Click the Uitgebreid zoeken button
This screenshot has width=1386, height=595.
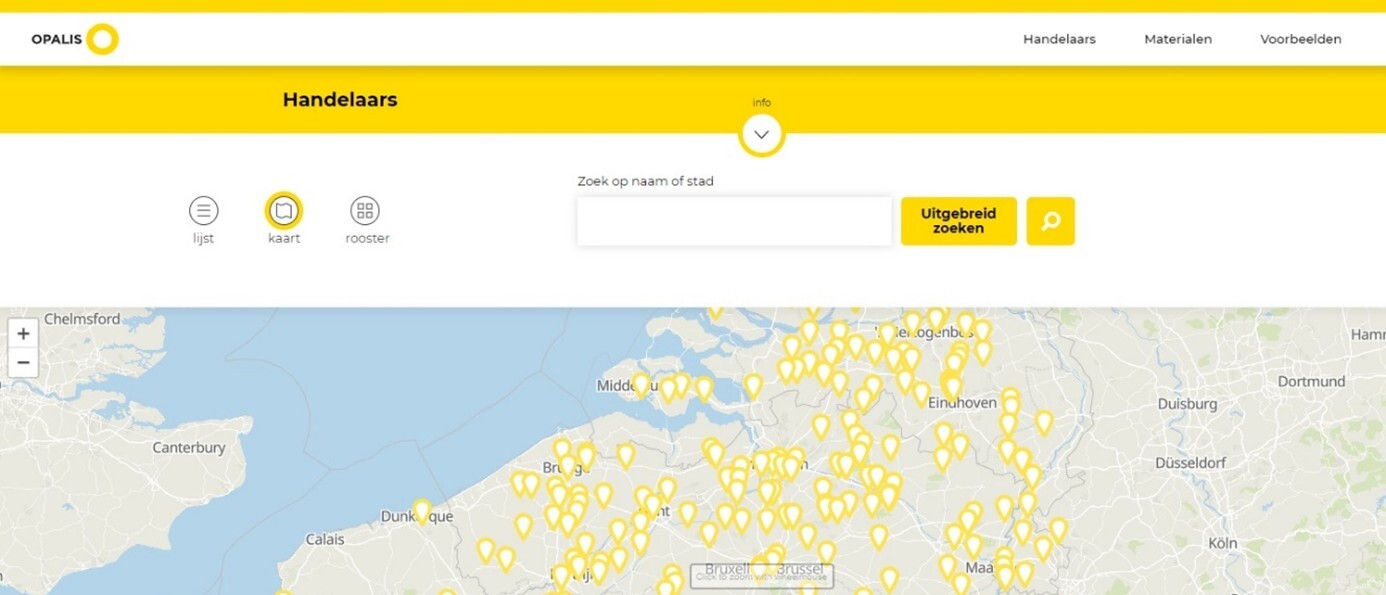[958, 221]
